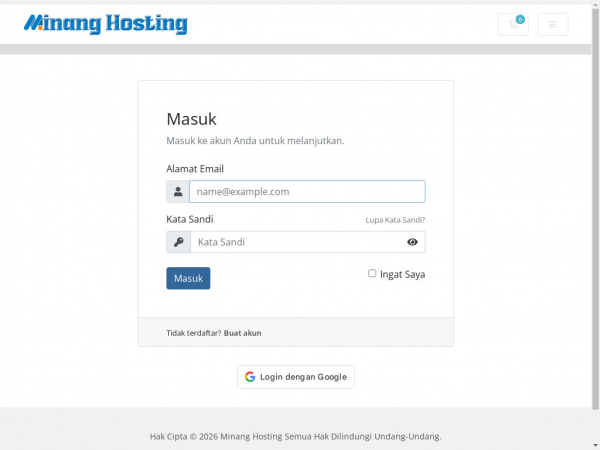Screen dimensions: 600x450
Task: Tick the Ingat Saya checkbox
Action: pyautogui.click(x=372, y=273)
